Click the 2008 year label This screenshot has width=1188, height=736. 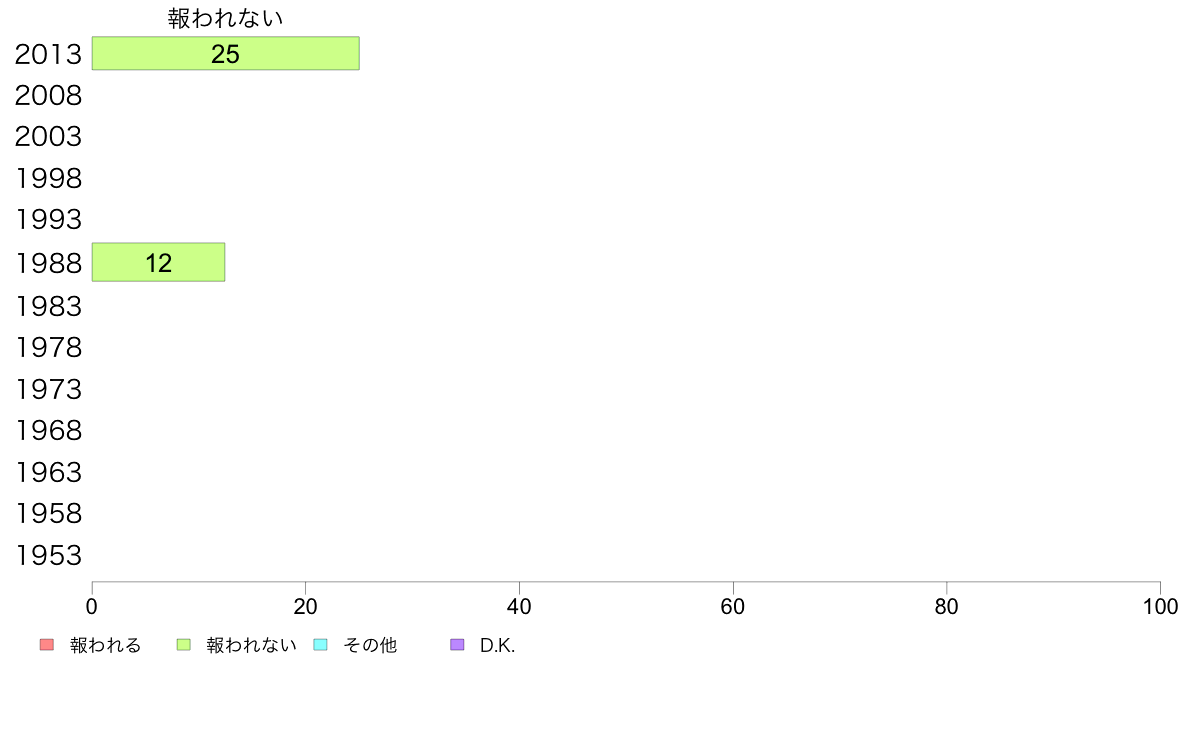pos(48,96)
